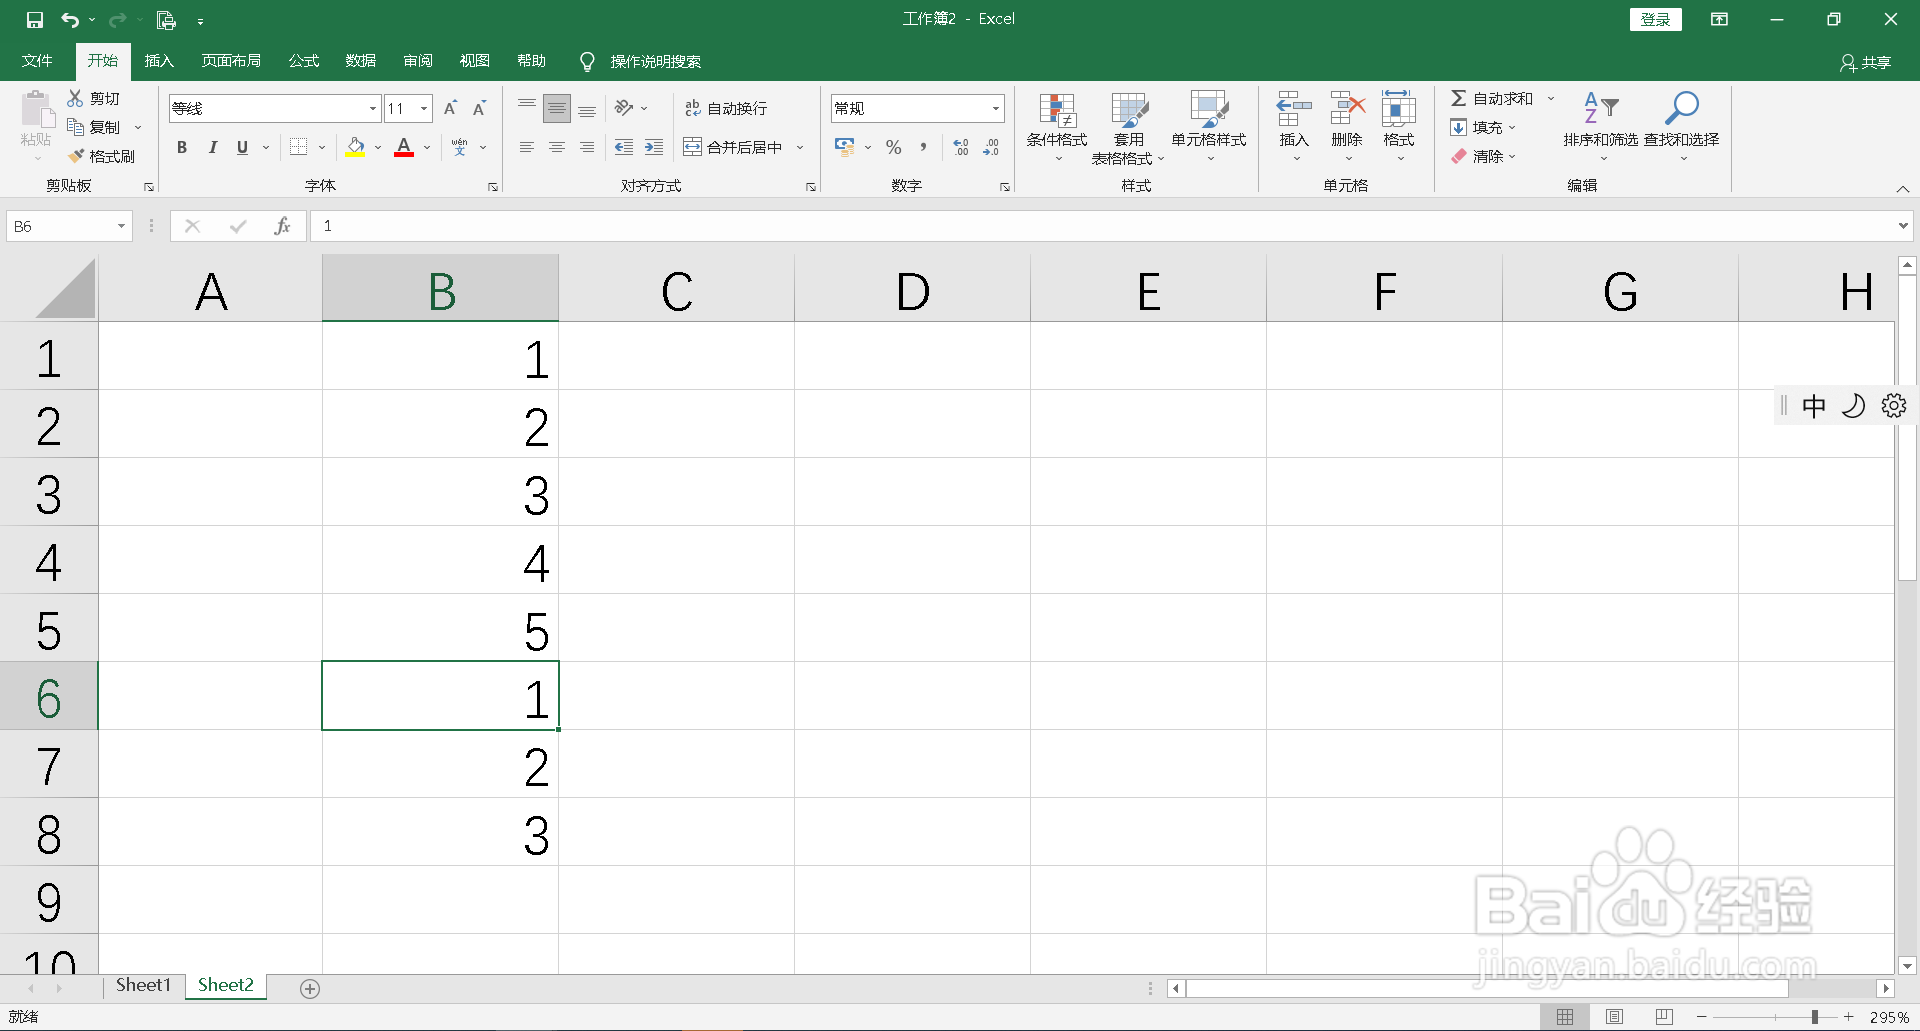The height and width of the screenshot is (1031, 1920).
Task: Add a new sheet with the plus icon
Action: pyautogui.click(x=310, y=988)
